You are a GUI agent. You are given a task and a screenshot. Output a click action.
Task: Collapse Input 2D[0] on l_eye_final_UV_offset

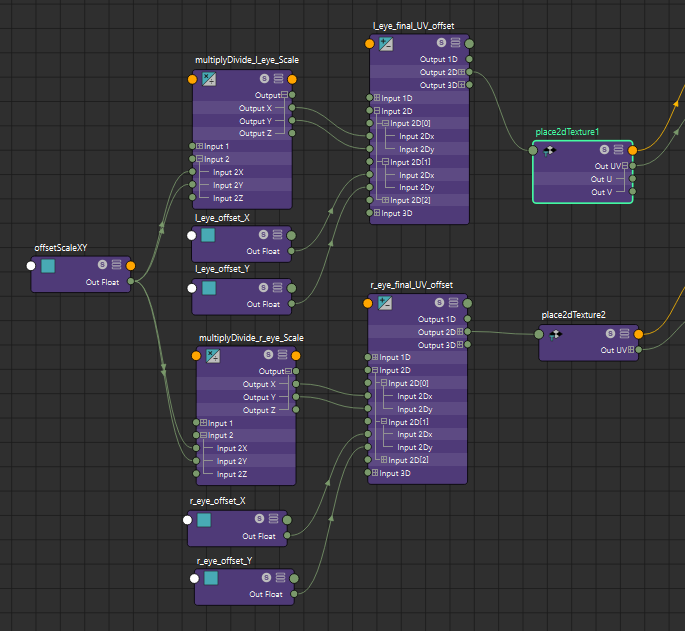coord(385,124)
